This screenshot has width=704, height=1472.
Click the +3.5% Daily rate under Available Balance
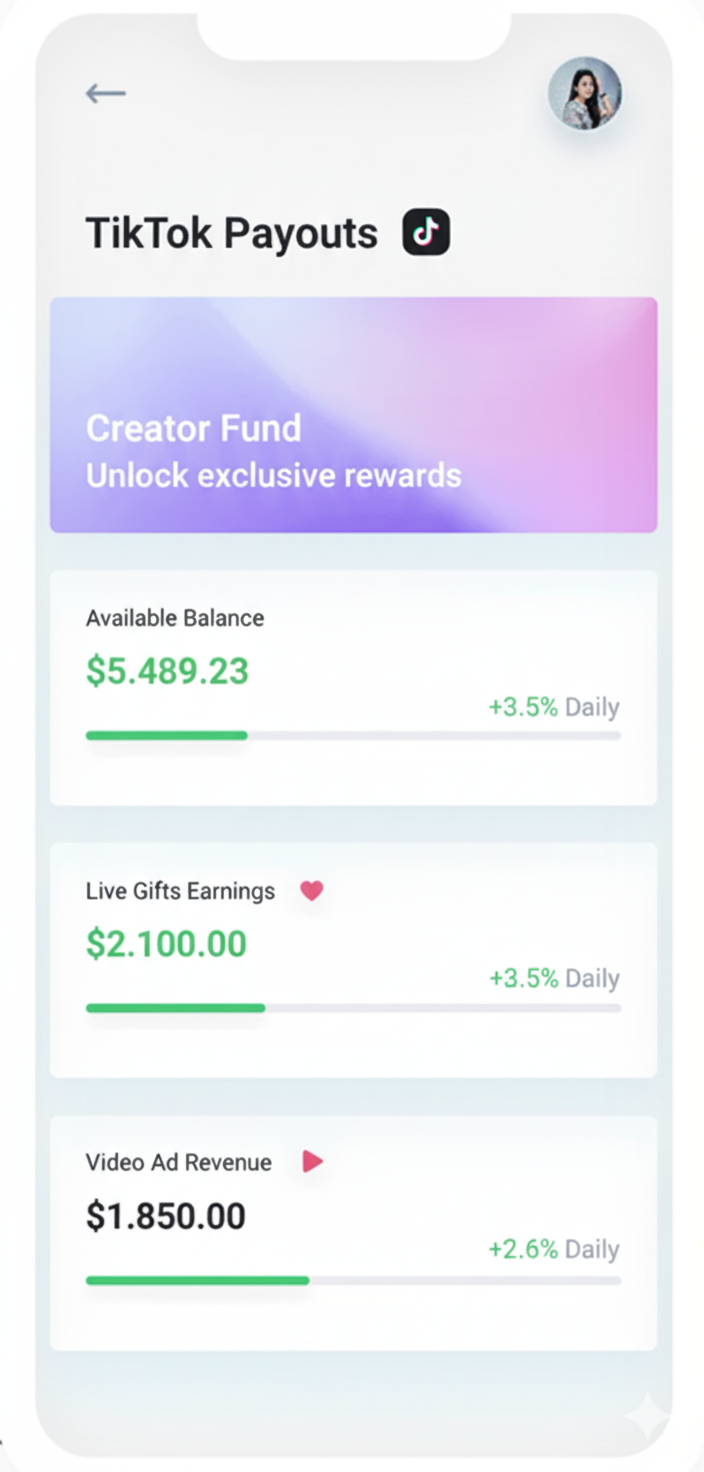pyautogui.click(x=553, y=707)
